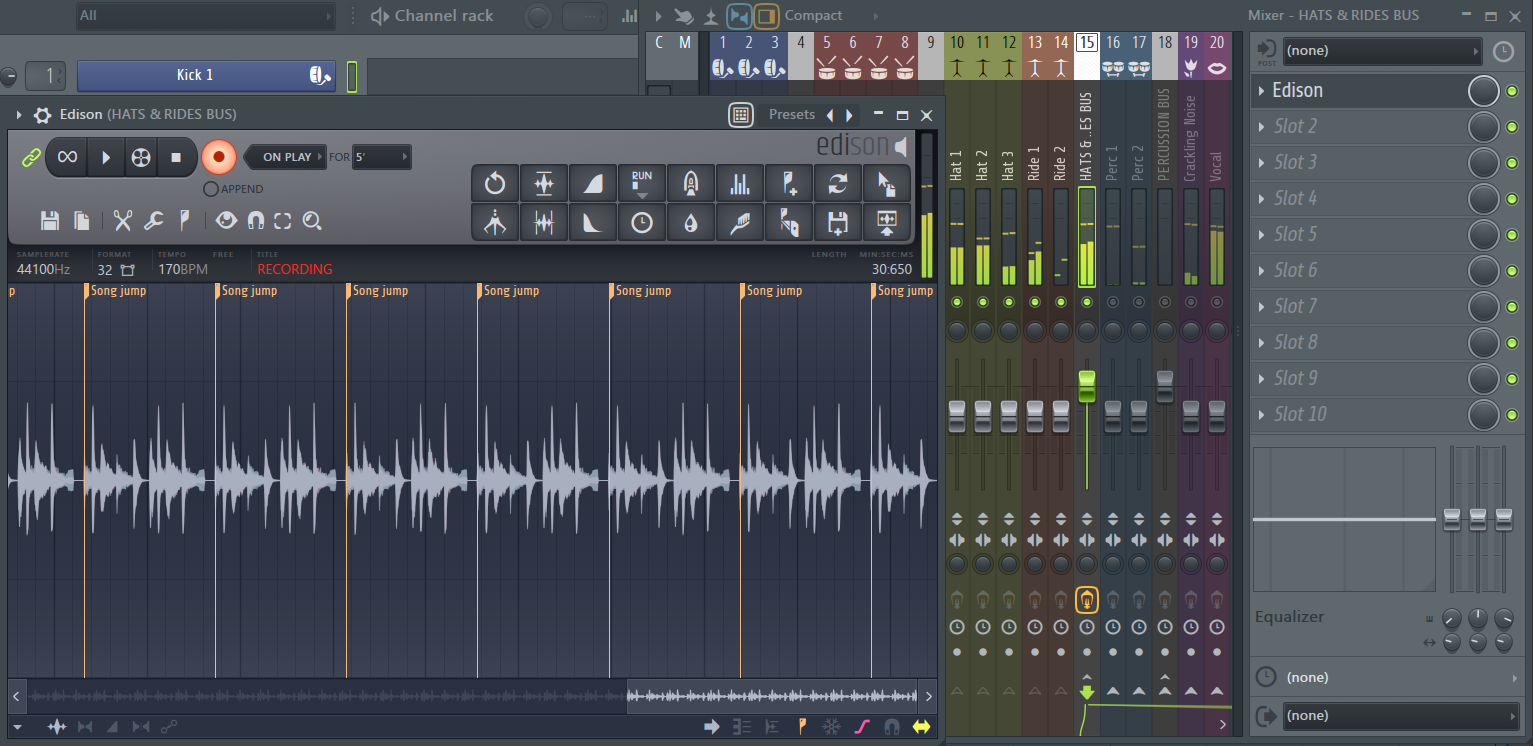Open the Edison wrench tools menu
The height and width of the screenshot is (746, 1533).
153,221
